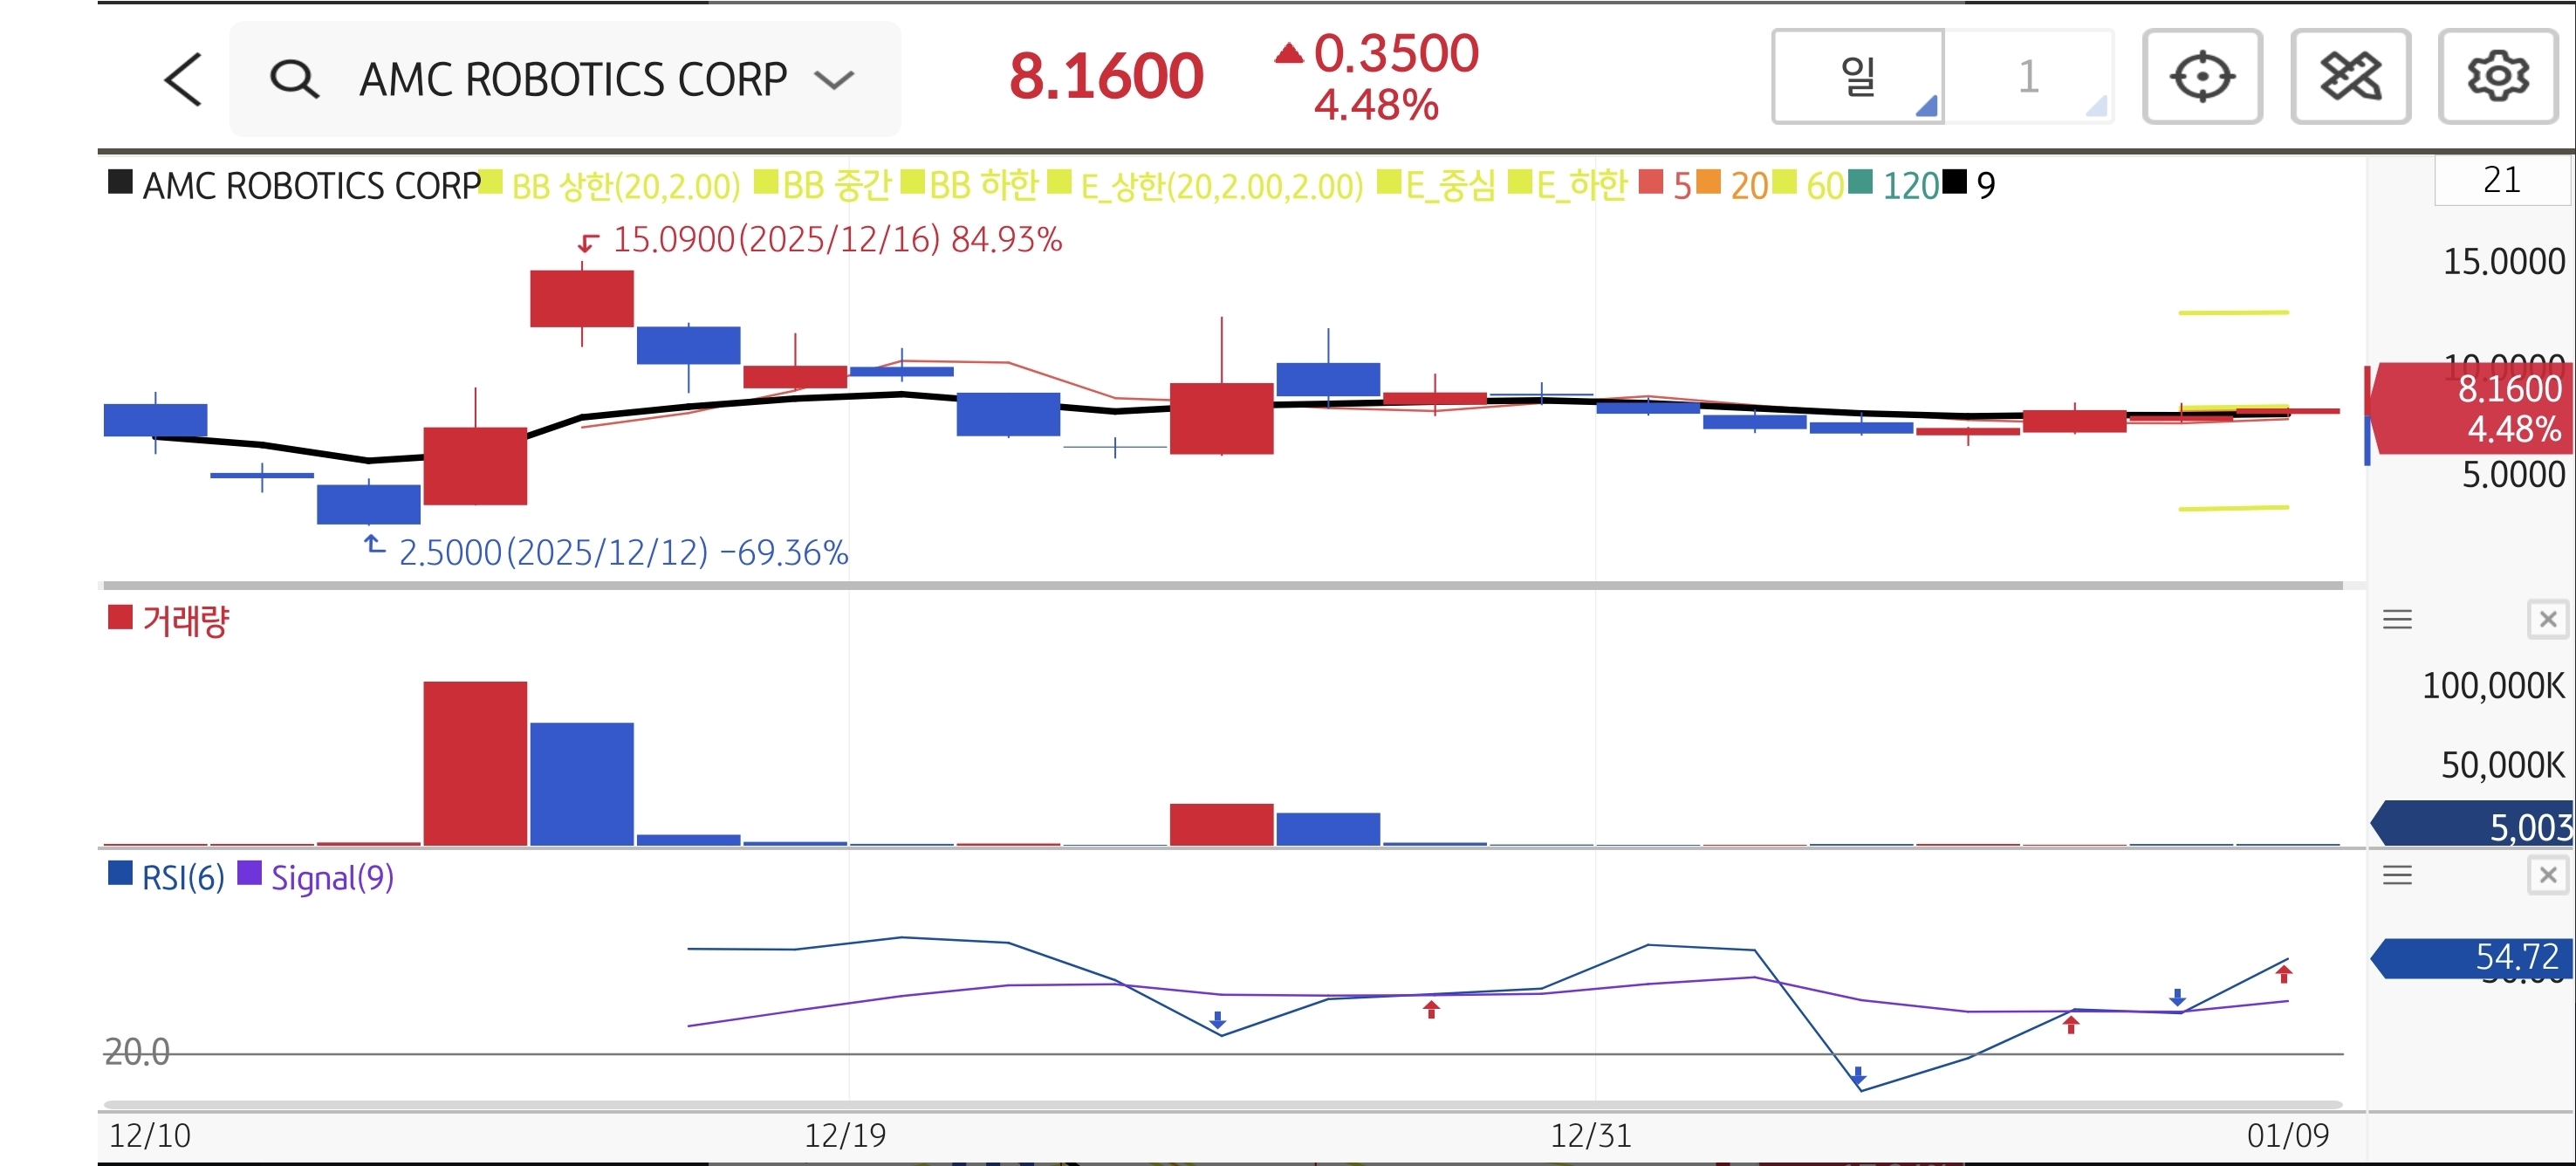The height and width of the screenshot is (1166, 2576).
Task: Open the interval value 1 dropdown
Action: [2028, 77]
